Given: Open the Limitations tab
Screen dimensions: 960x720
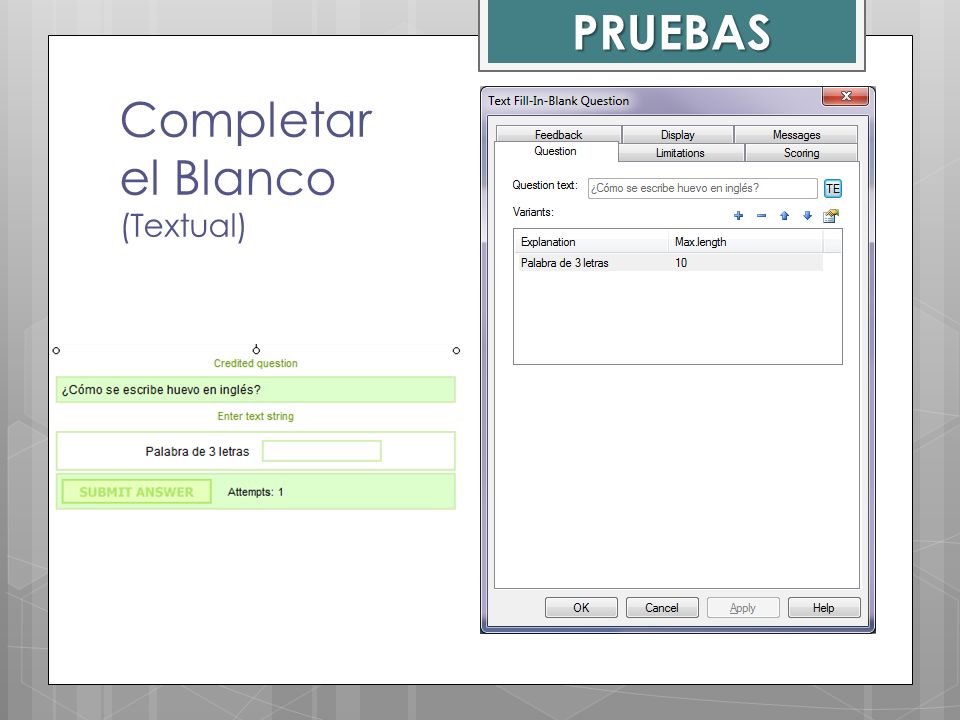Looking at the screenshot, I should point(680,152).
